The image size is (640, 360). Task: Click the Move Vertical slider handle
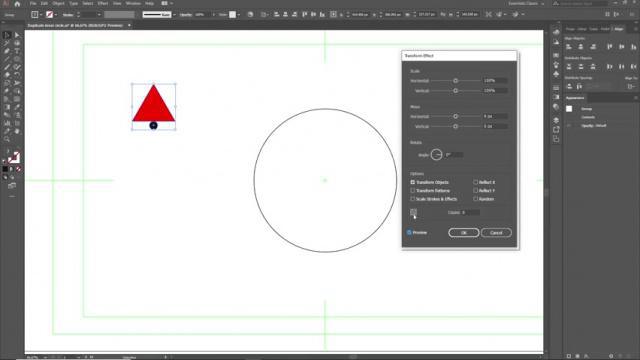click(x=456, y=127)
